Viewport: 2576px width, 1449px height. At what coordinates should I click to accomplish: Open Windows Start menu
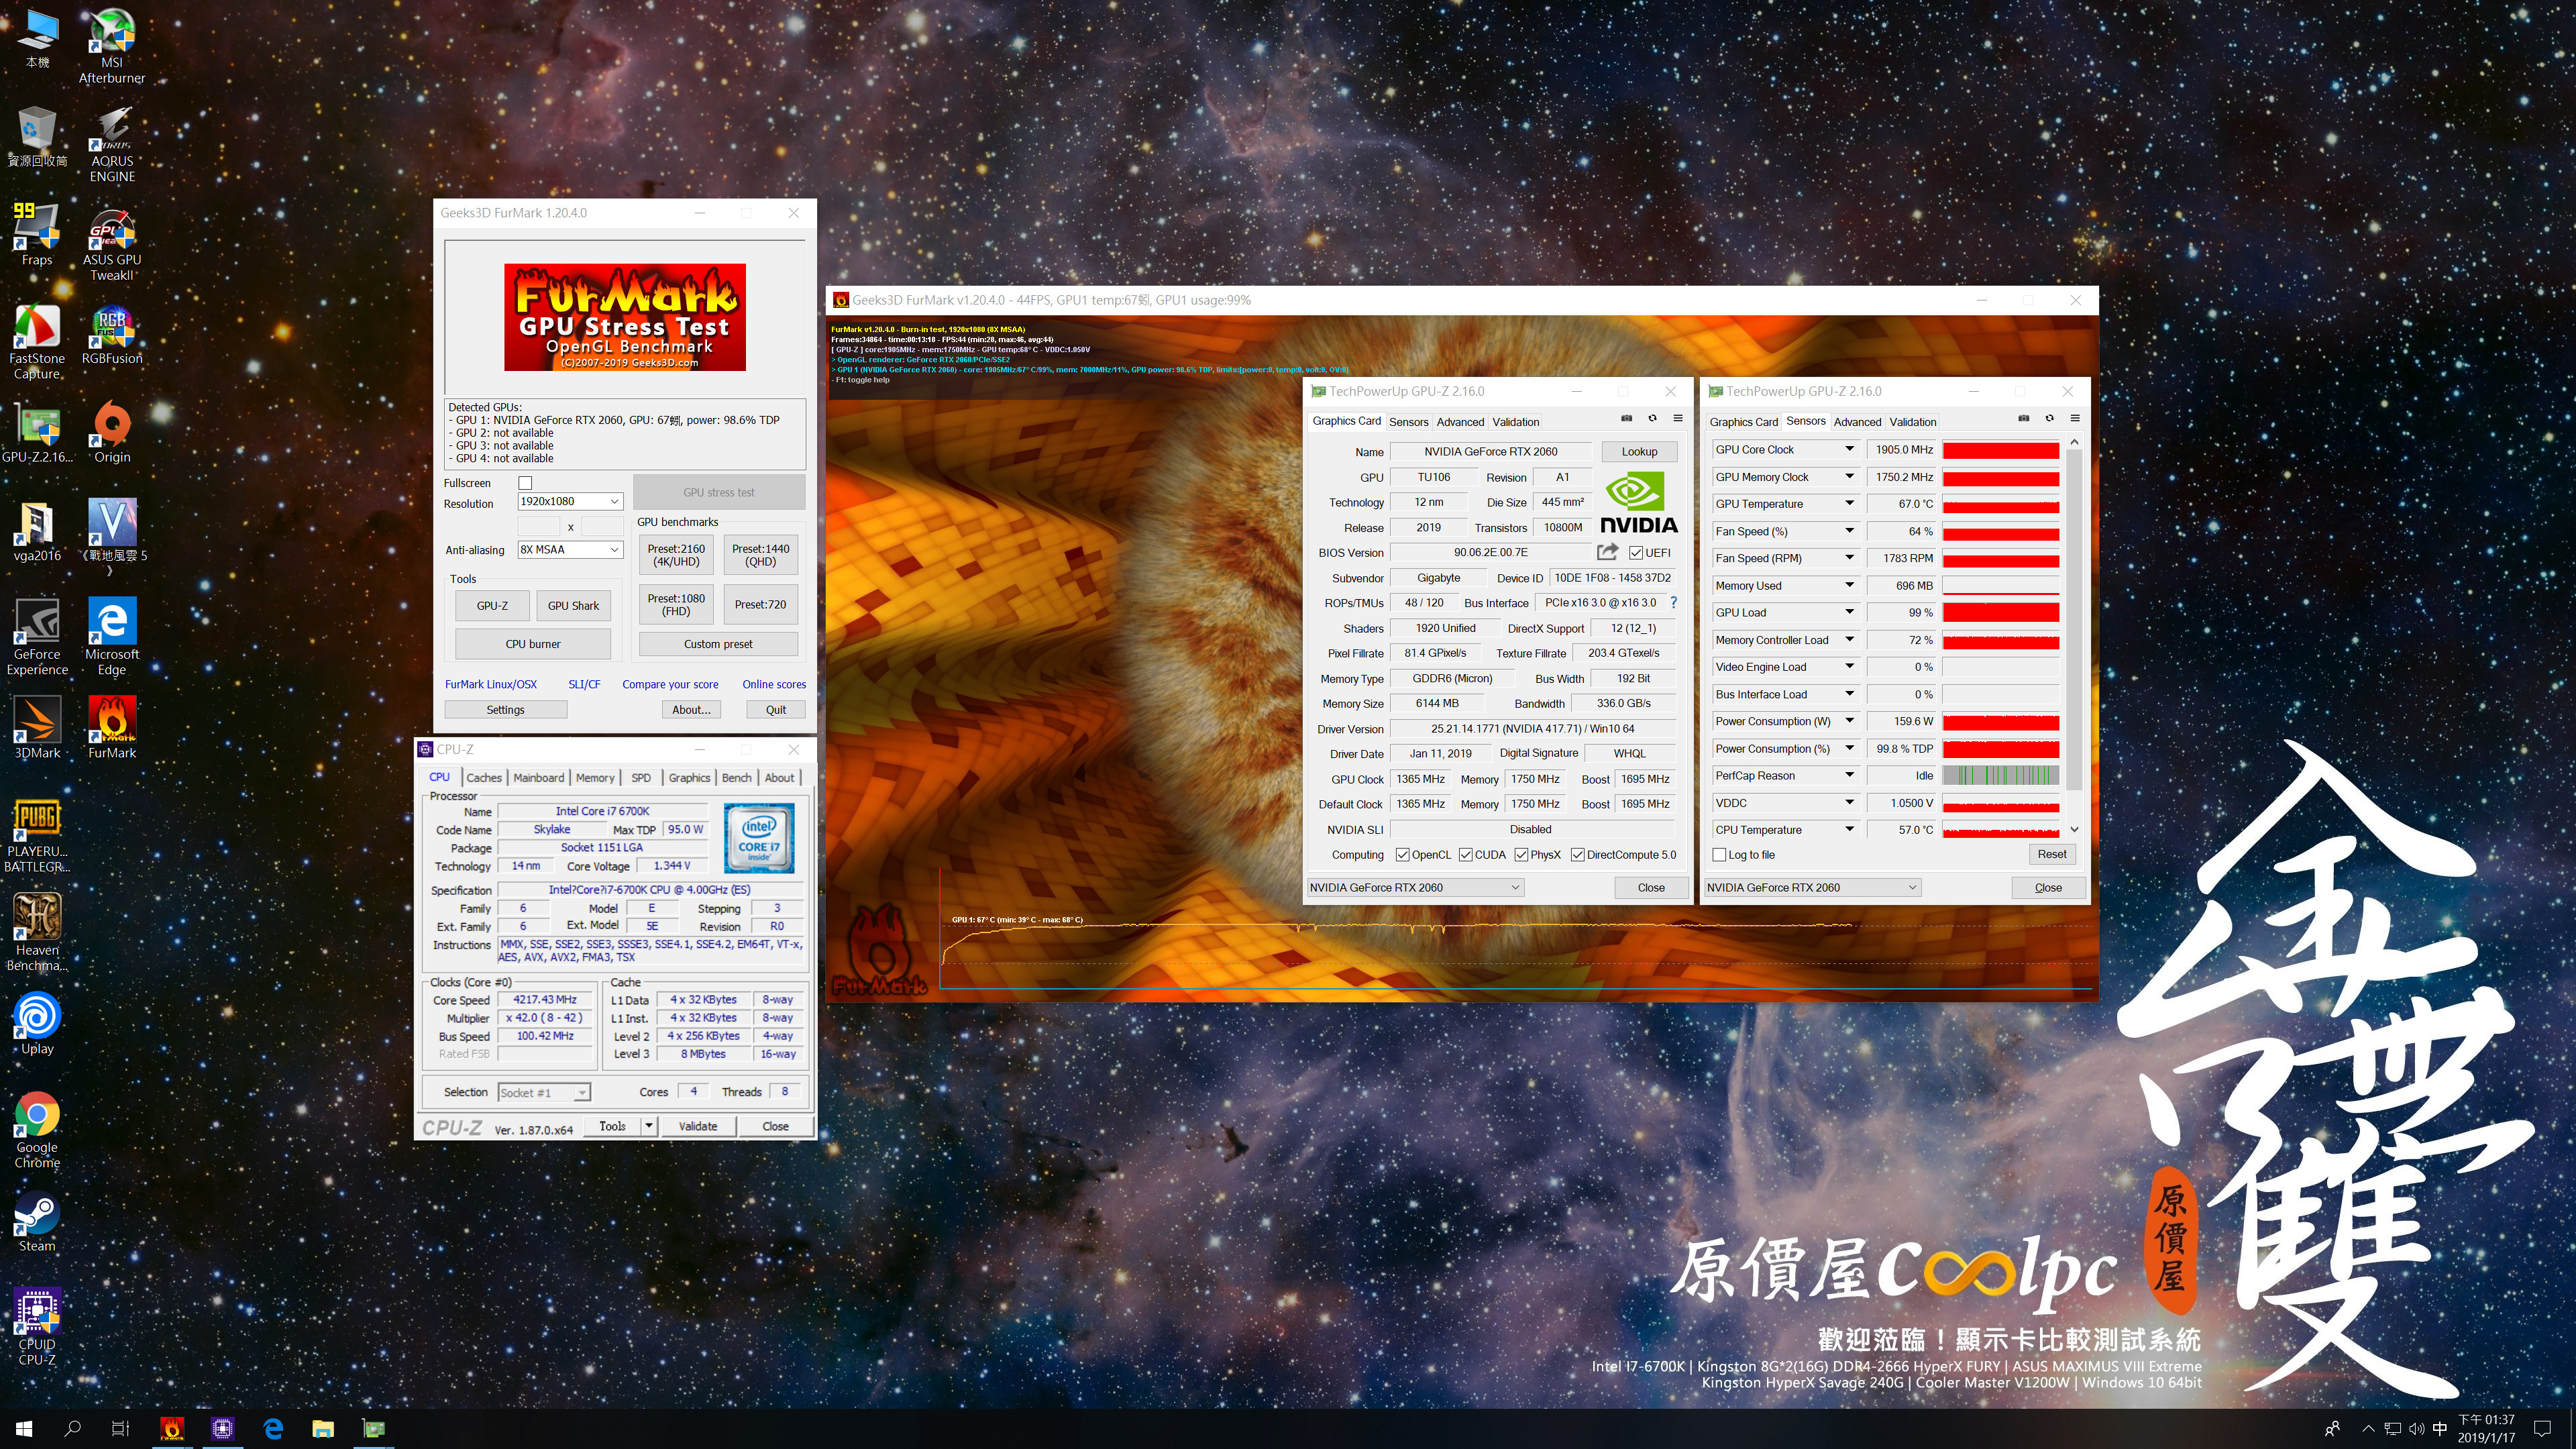tap(24, 1428)
